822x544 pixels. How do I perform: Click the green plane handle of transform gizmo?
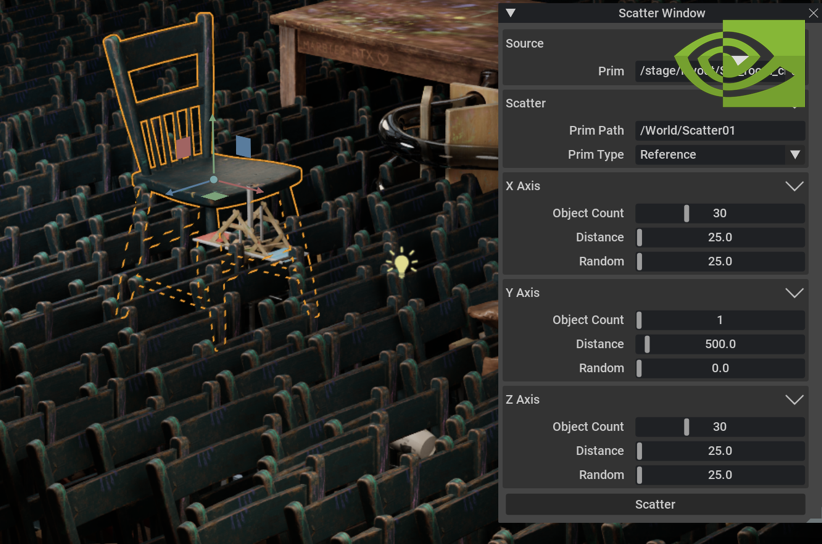(x=217, y=197)
